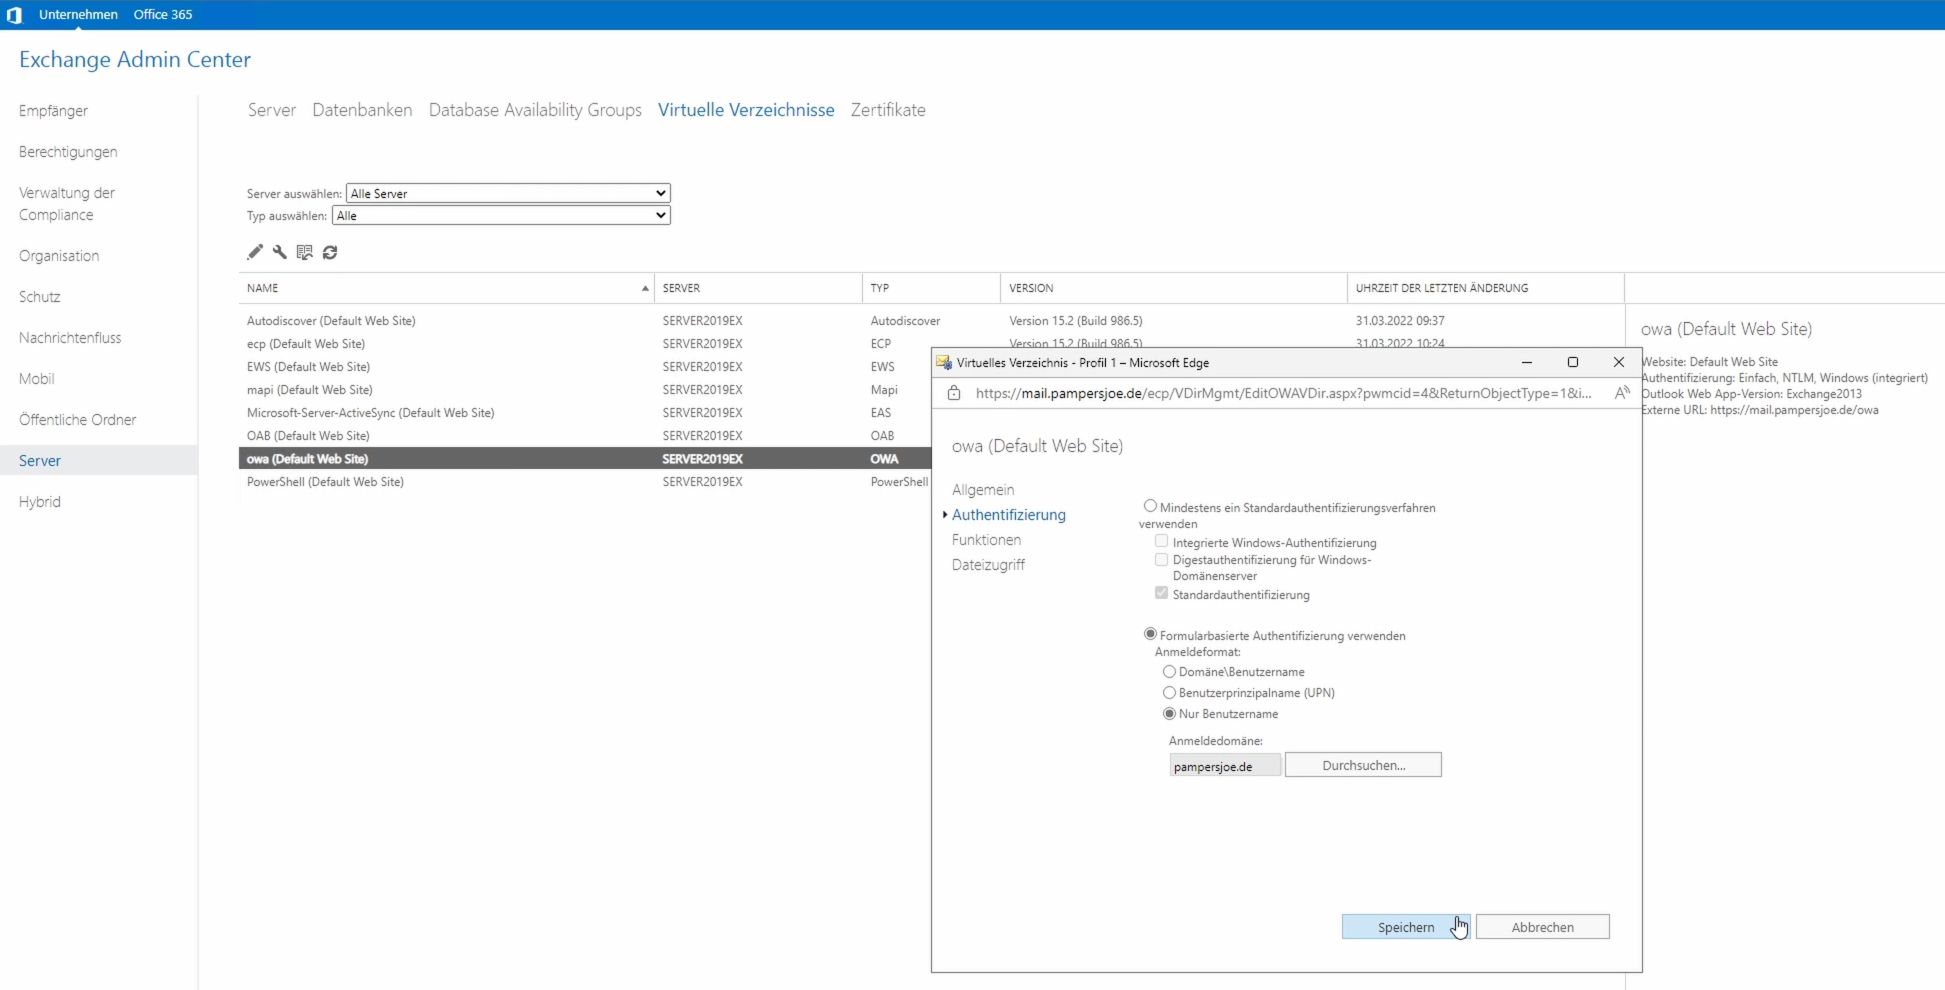Click the Edge popup address bar URL
This screenshot has width=1945, height=990.
[x=1283, y=393]
